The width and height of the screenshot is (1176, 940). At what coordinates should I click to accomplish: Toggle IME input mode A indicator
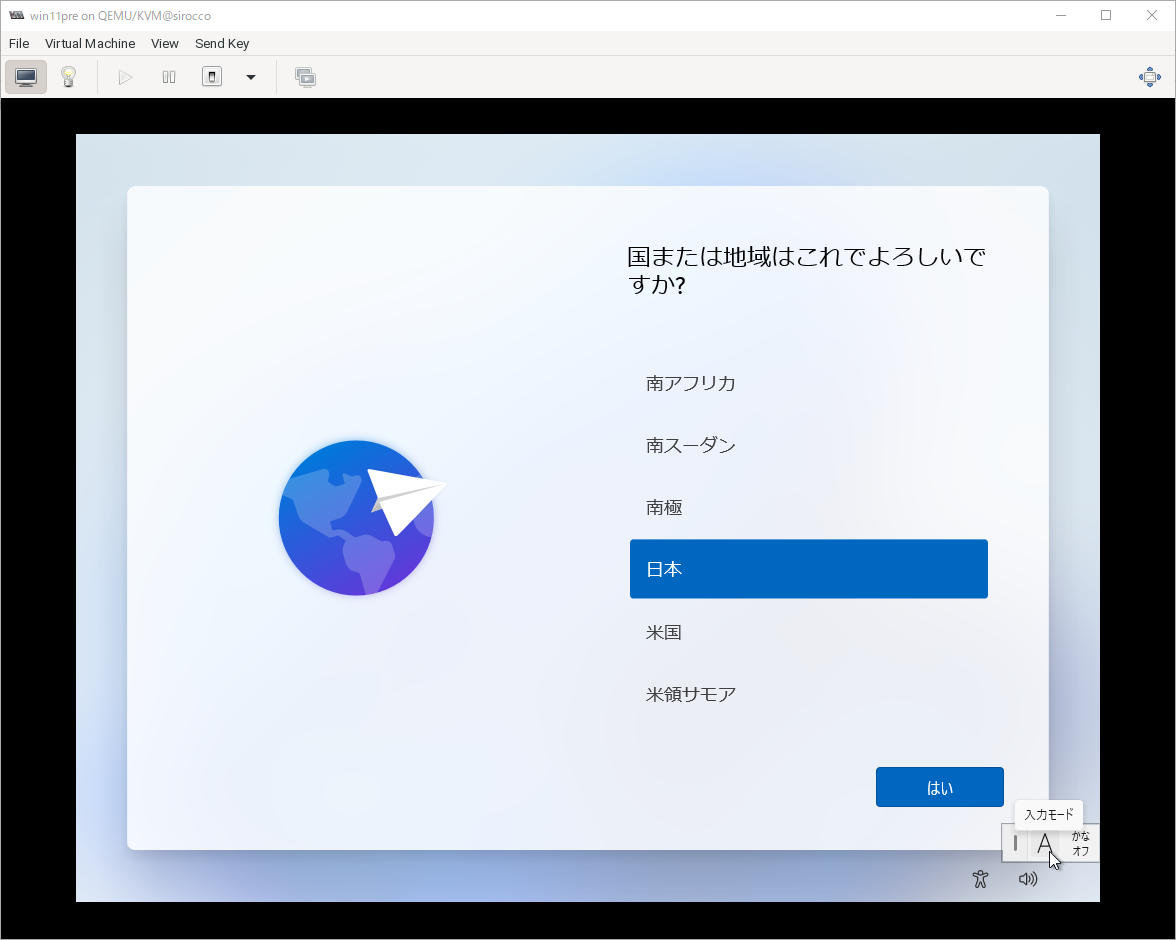coord(1044,843)
